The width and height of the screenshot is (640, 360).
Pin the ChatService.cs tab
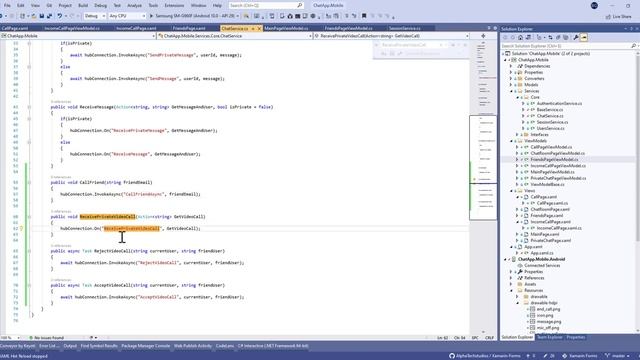(x=253, y=28)
